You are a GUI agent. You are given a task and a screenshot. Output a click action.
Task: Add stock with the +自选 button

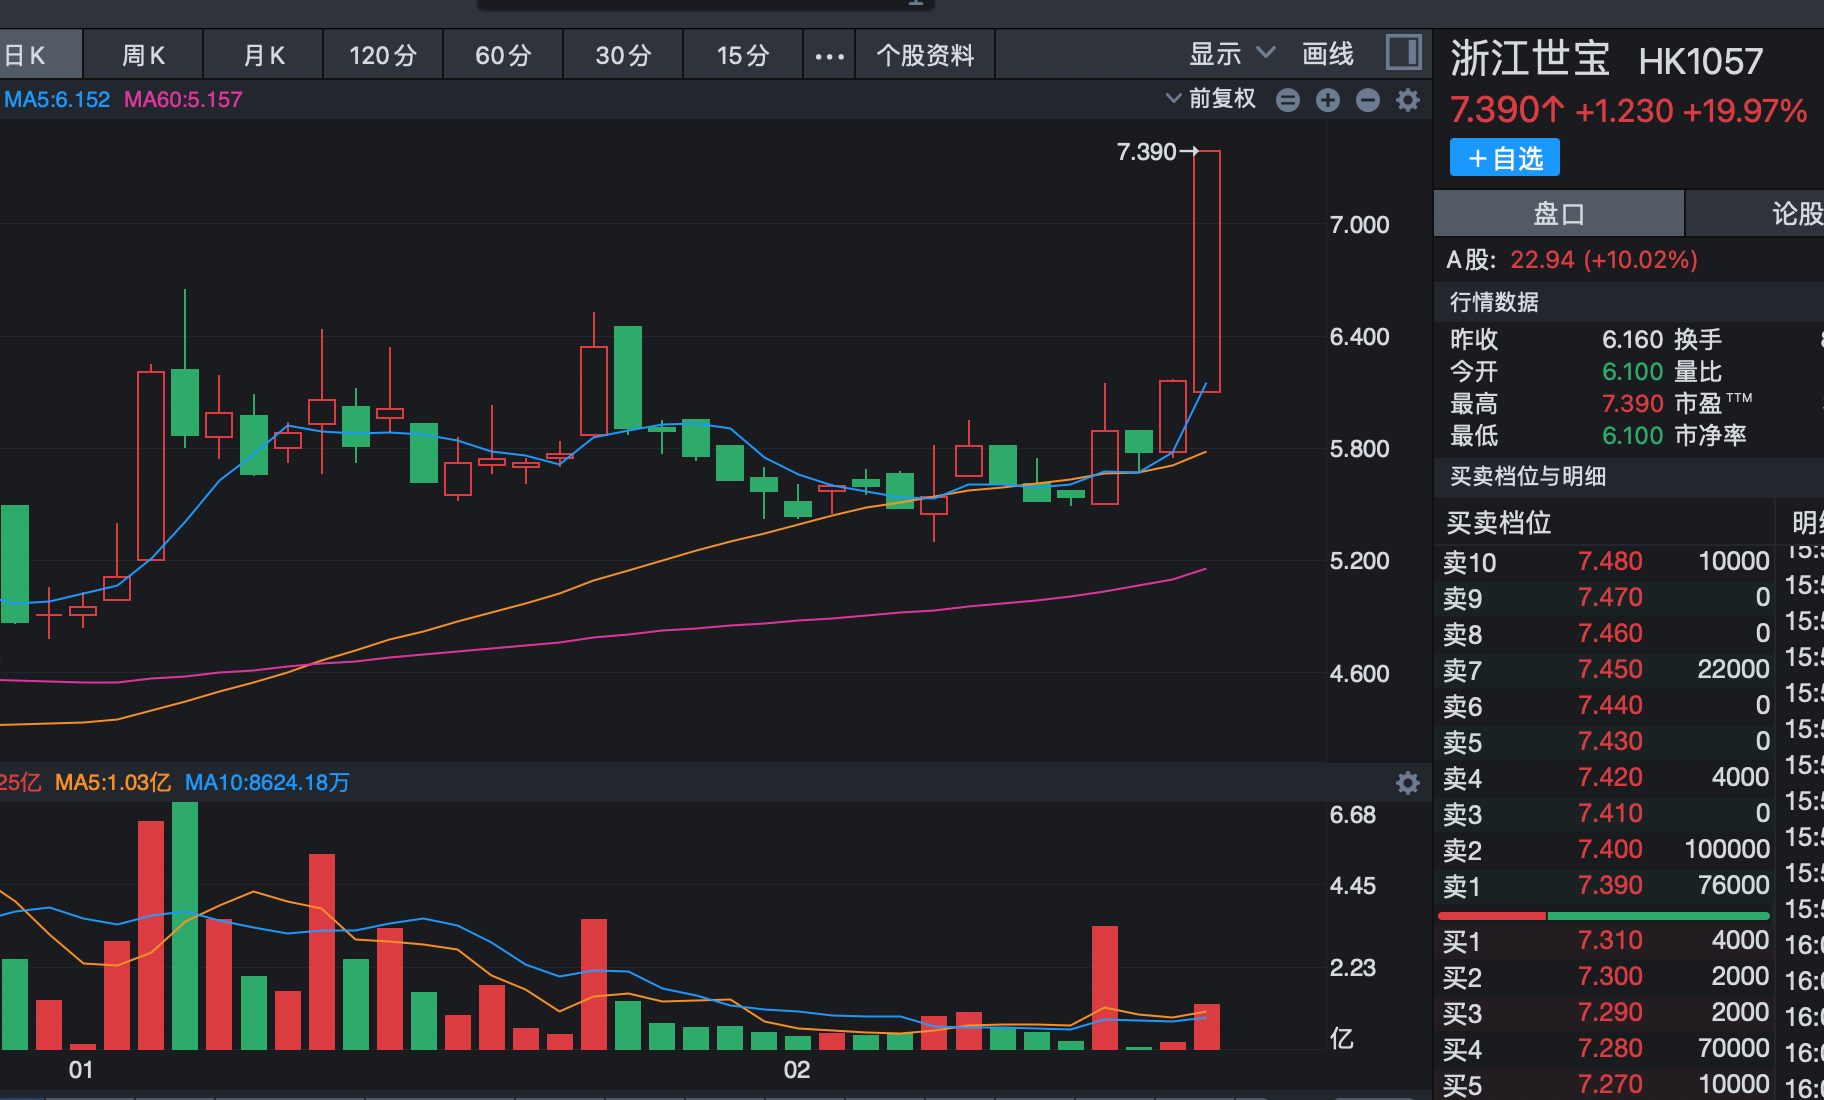(x=1505, y=158)
